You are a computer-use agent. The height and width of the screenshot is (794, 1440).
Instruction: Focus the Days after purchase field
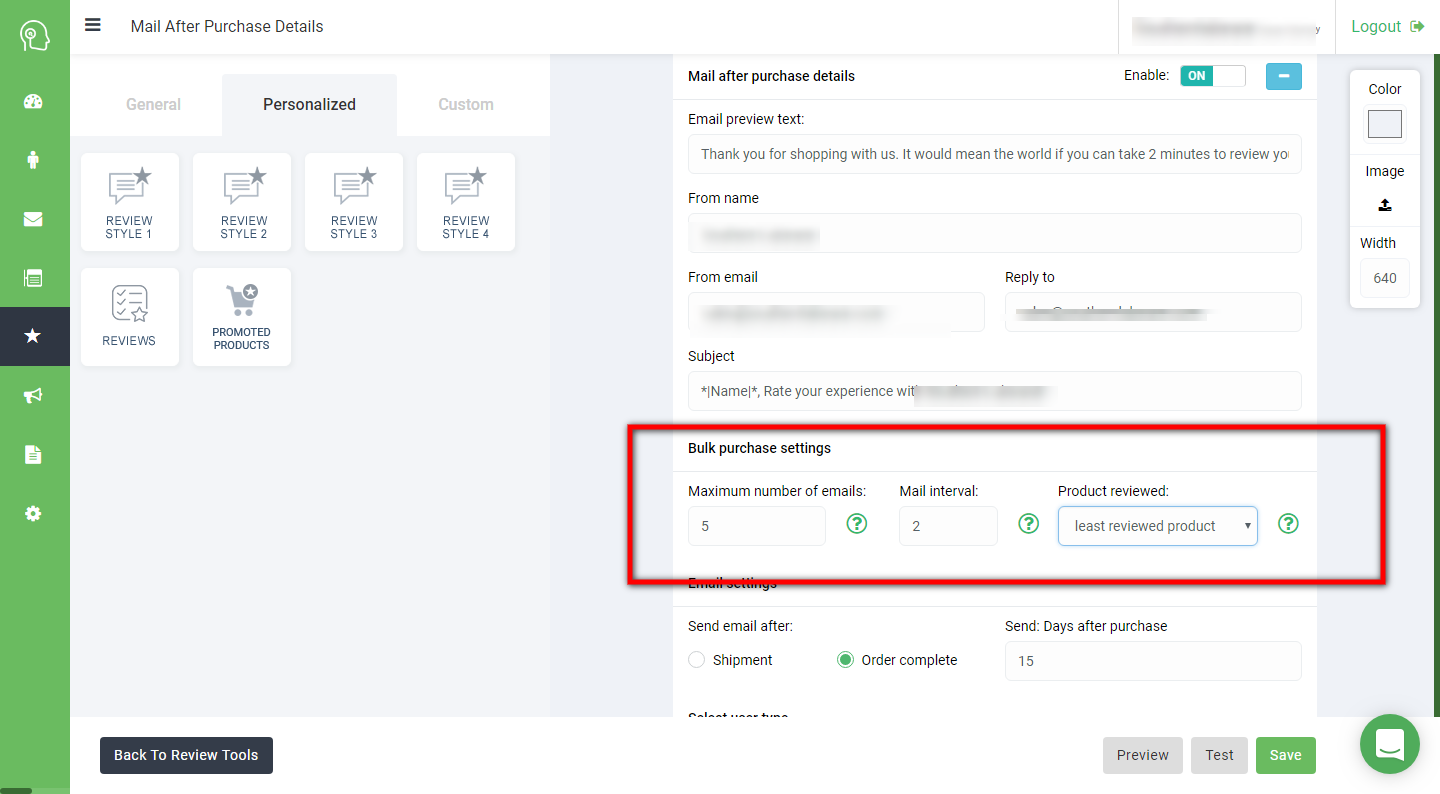tap(1153, 661)
